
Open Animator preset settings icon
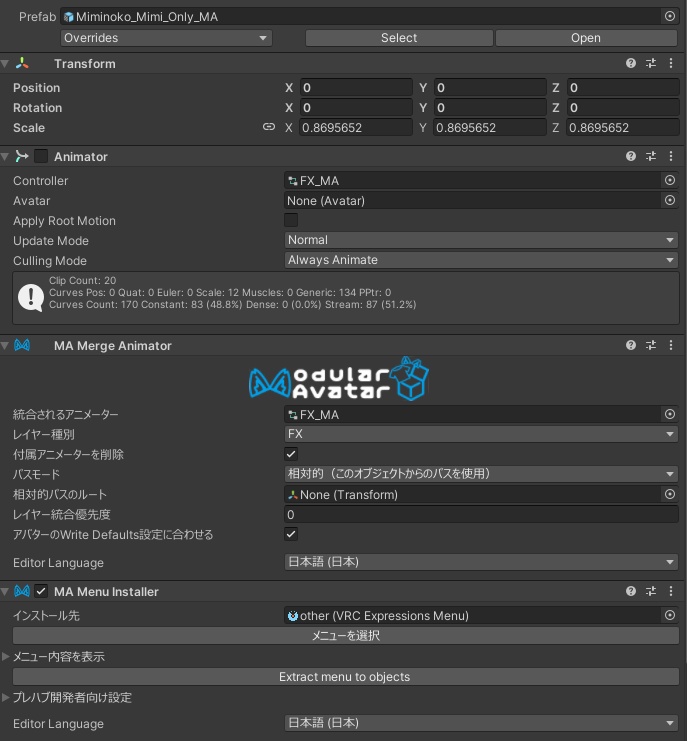point(651,156)
